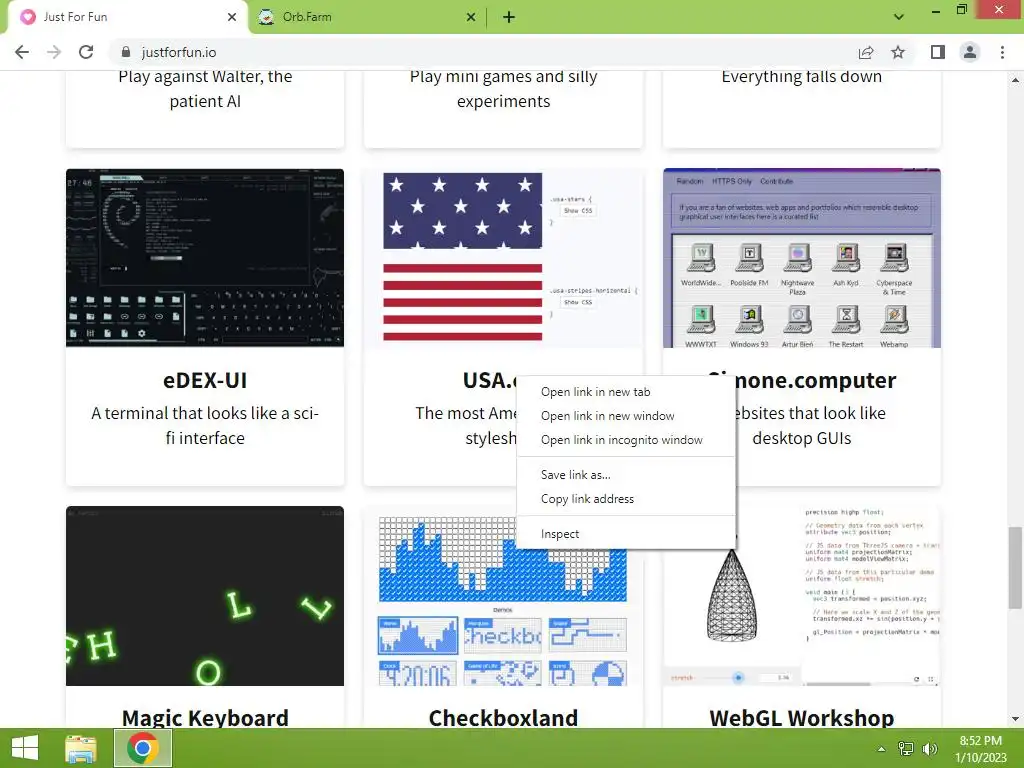1024x768 pixels.
Task: Click the scrollbar down arrow
Action: pos(1015,719)
